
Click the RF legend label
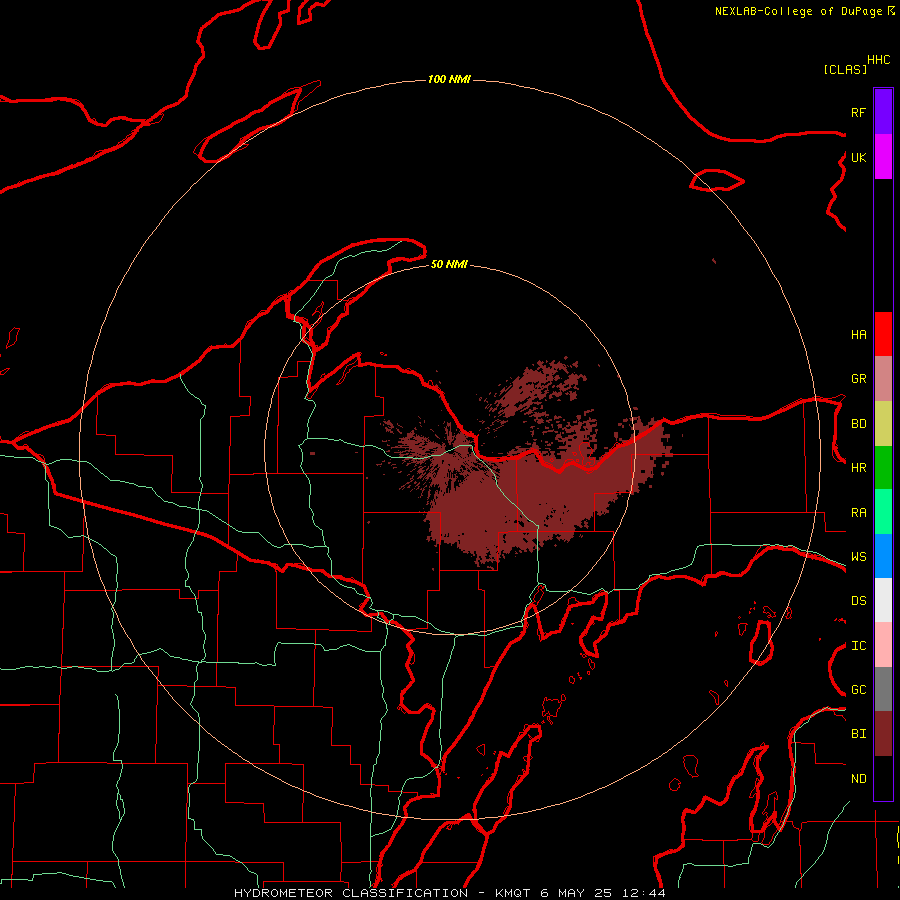coord(858,112)
